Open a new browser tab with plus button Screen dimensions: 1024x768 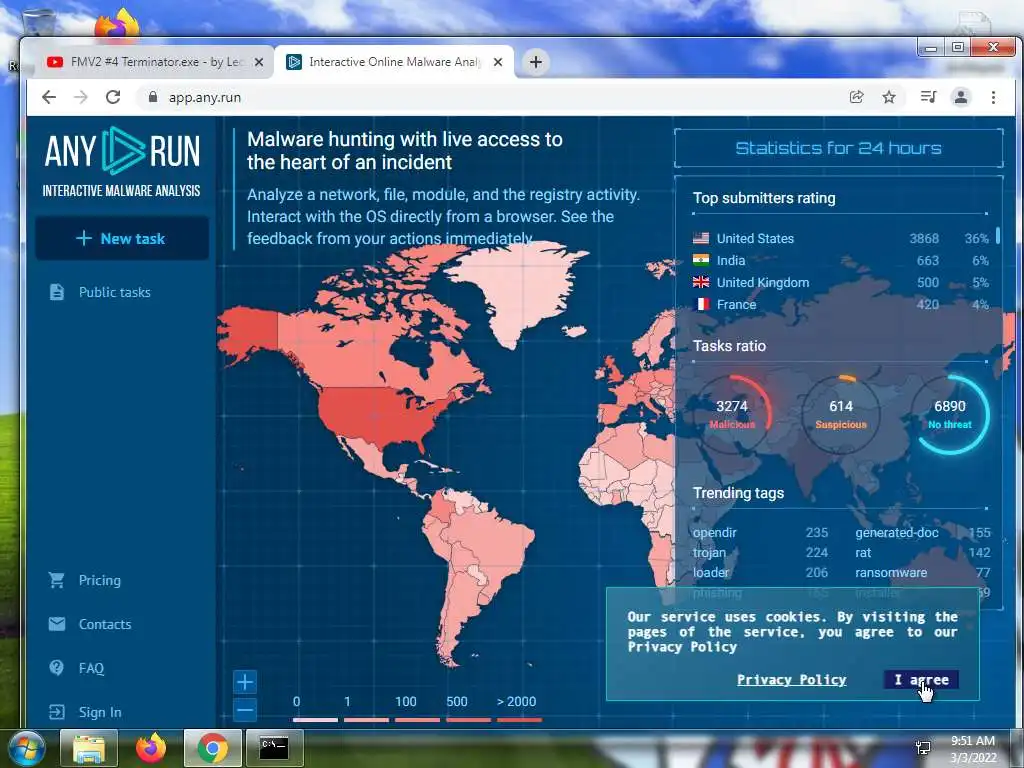pyautogui.click(x=536, y=62)
